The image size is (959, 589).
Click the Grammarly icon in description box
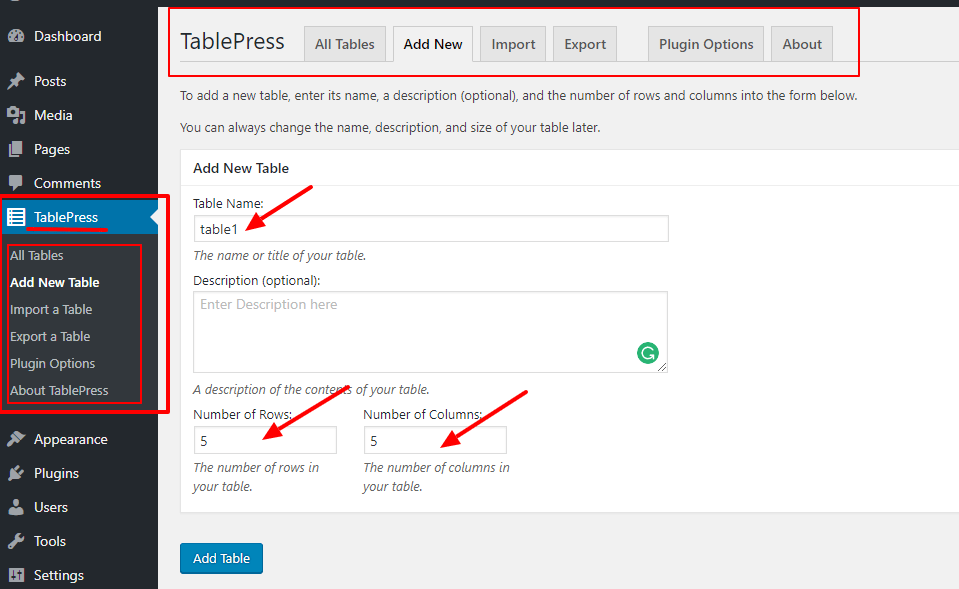pyautogui.click(x=647, y=353)
